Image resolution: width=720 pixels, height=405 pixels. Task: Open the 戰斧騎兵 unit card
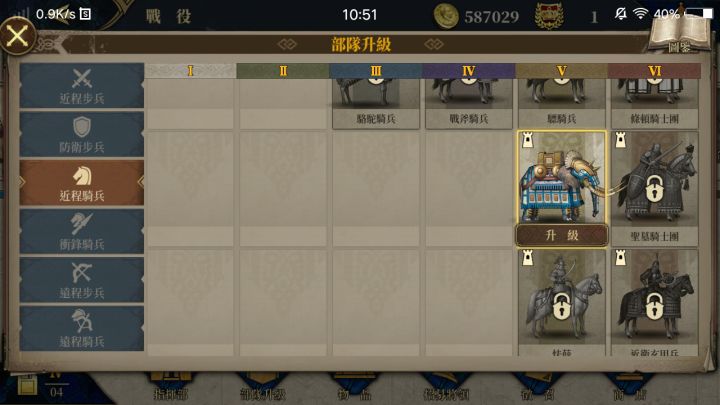(469, 104)
